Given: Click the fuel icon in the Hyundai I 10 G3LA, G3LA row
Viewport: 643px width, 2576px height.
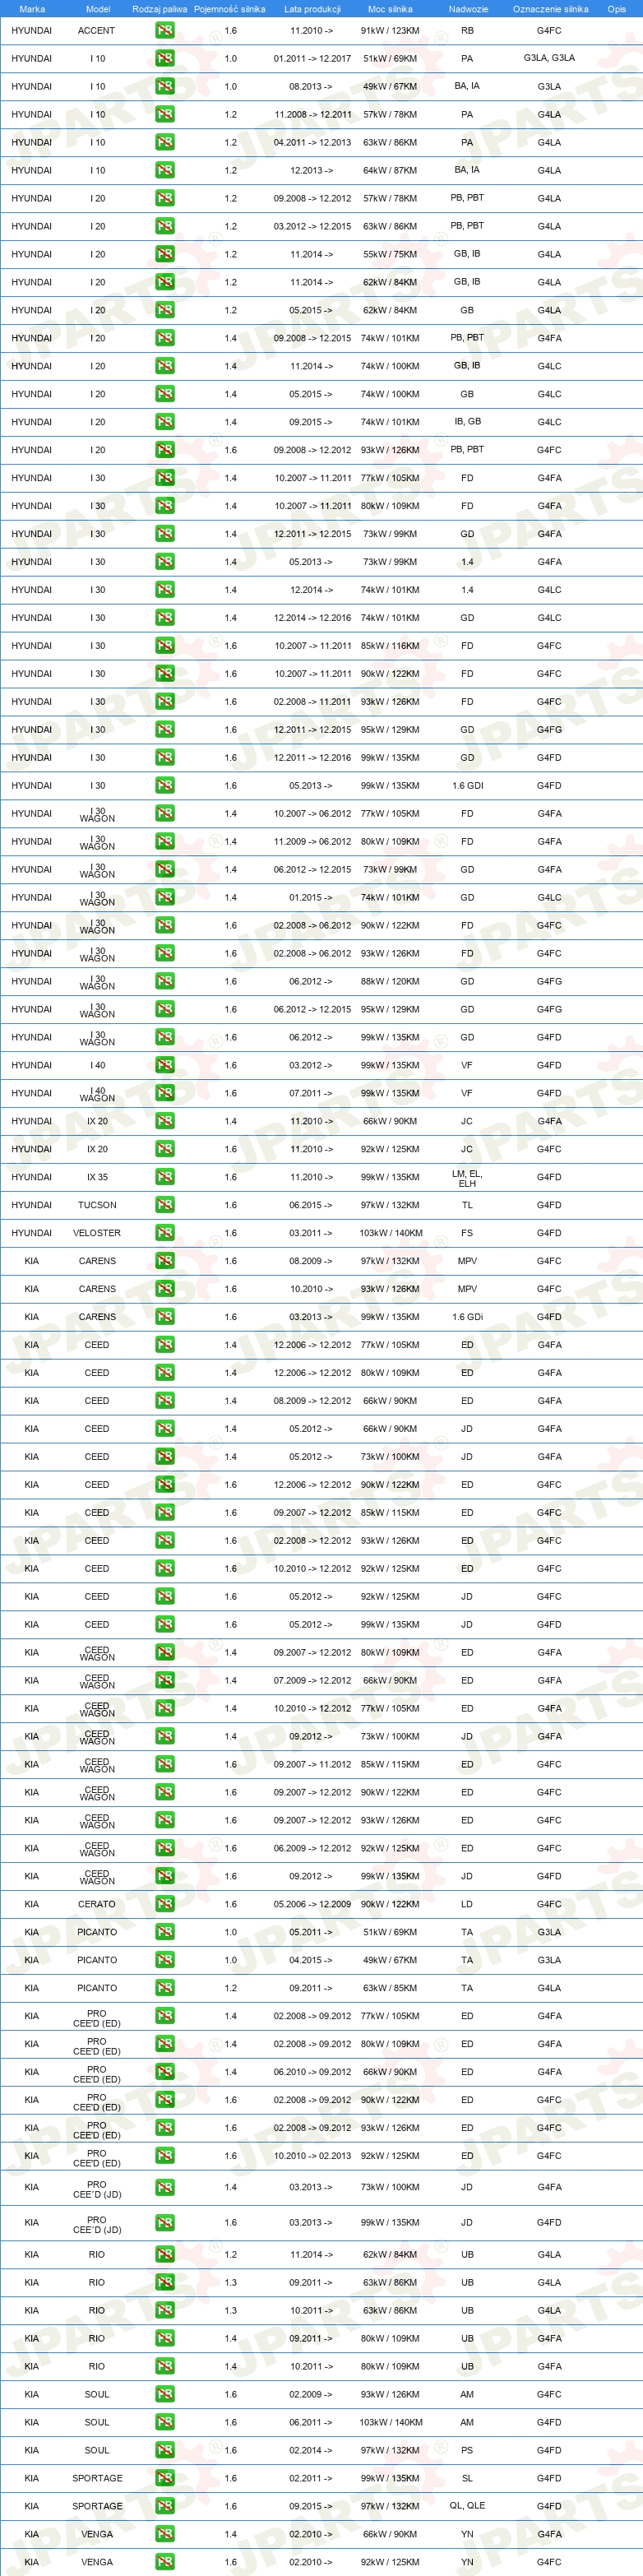Looking at the screenshot, I should (x=165, y=59).
